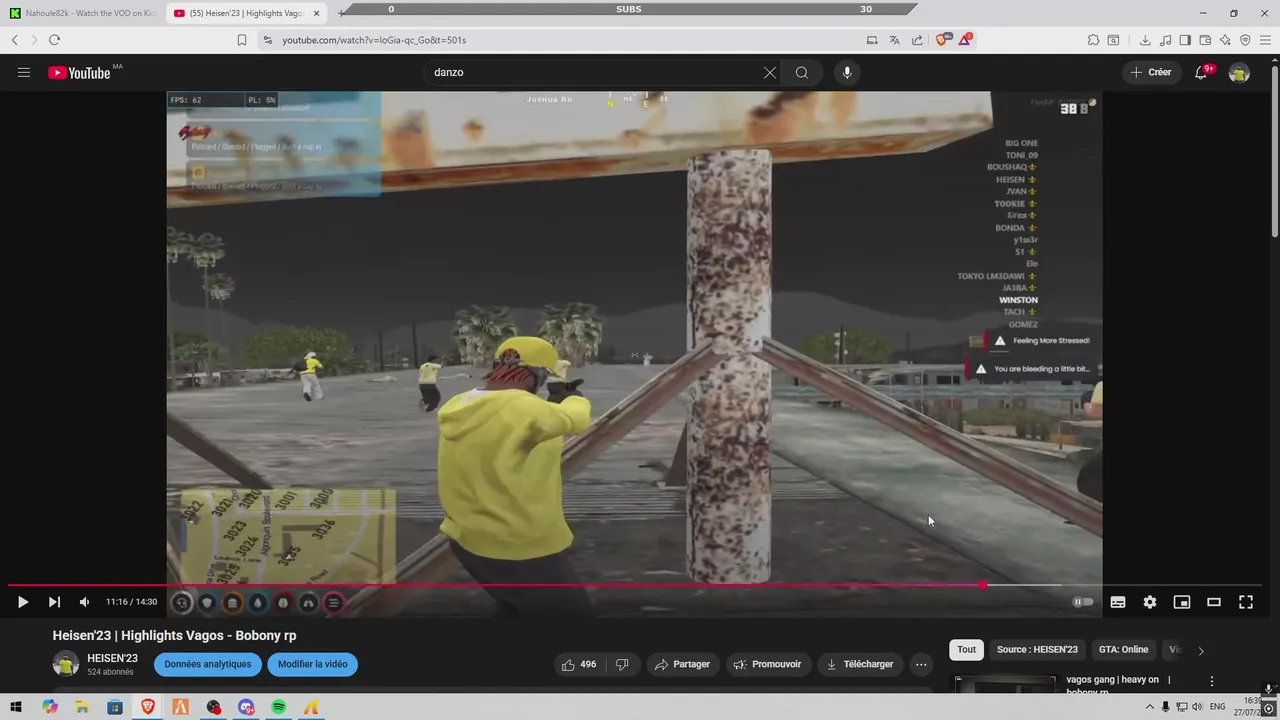1280x720 pixels.
Task: Select the Source : HEISEN'23 chip
Action: tap(1037, 649)
